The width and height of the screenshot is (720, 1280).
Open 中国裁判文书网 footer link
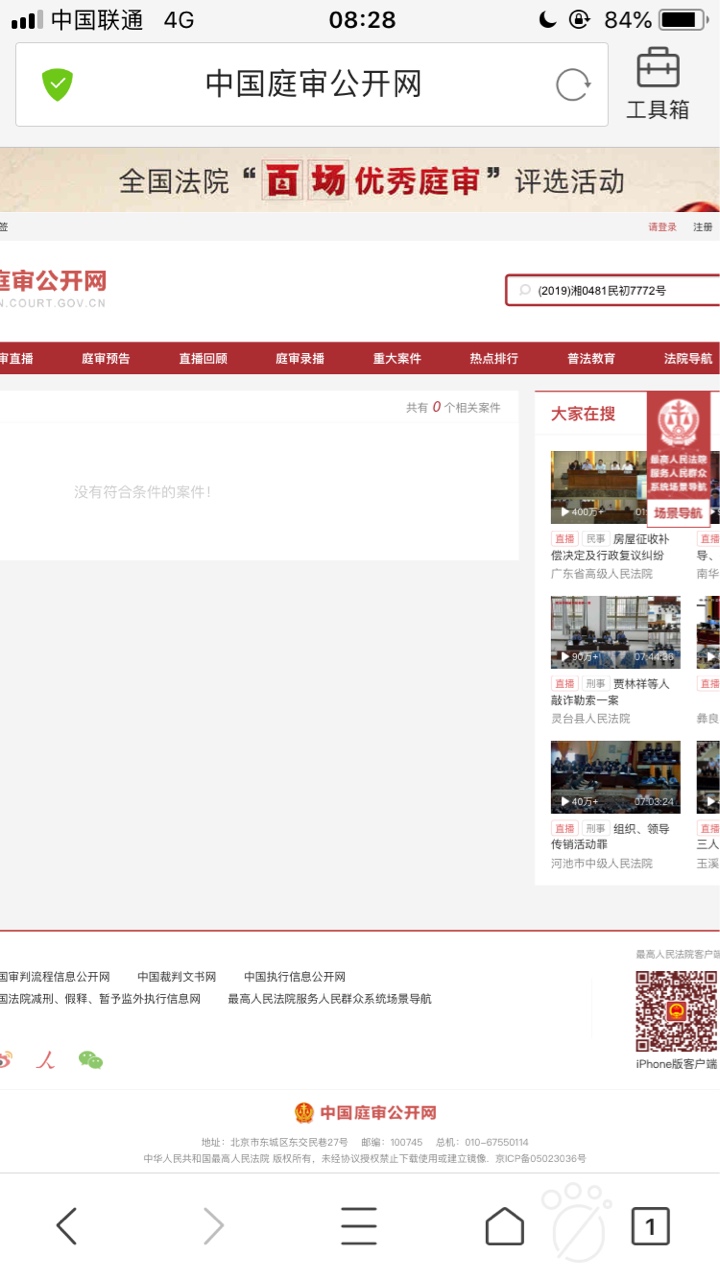tap(177, 977)
